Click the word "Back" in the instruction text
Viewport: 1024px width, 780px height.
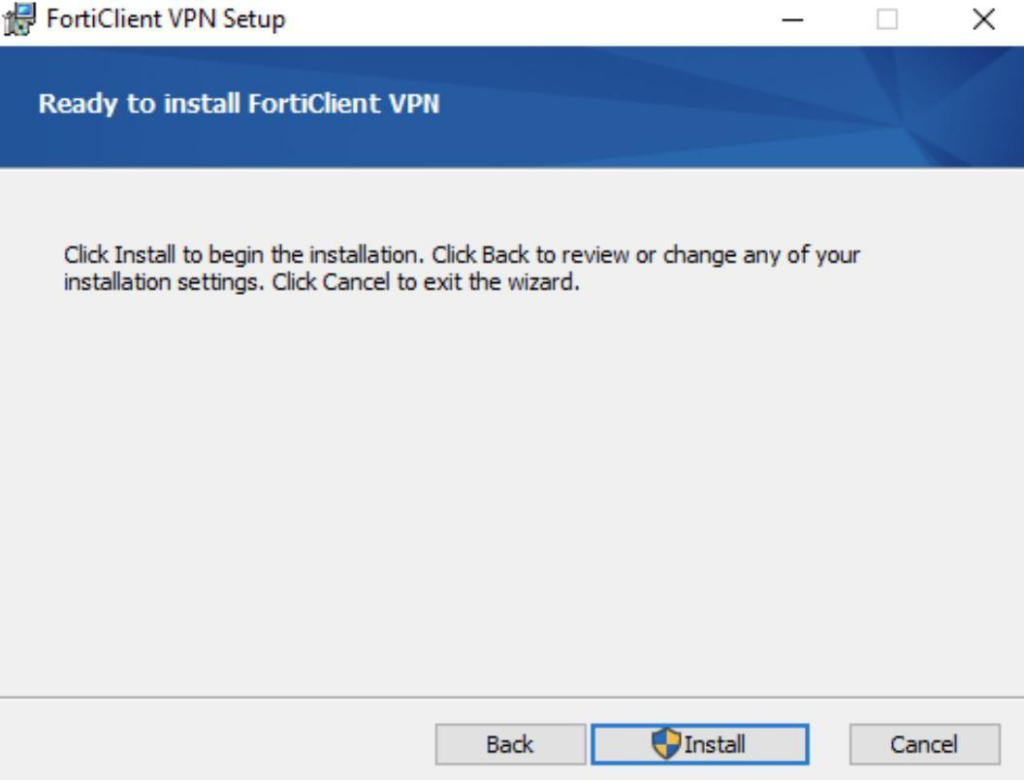[x=505, y=254]
